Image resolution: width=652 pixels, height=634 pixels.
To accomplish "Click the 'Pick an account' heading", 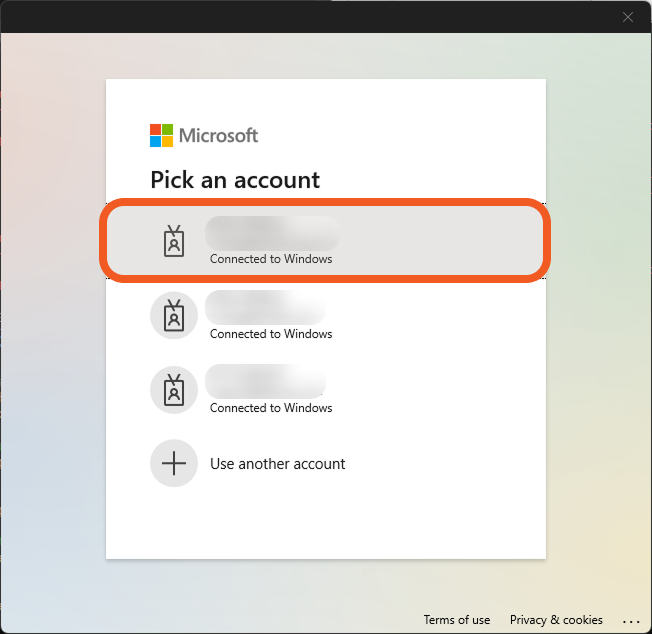I will pos(235,180).
